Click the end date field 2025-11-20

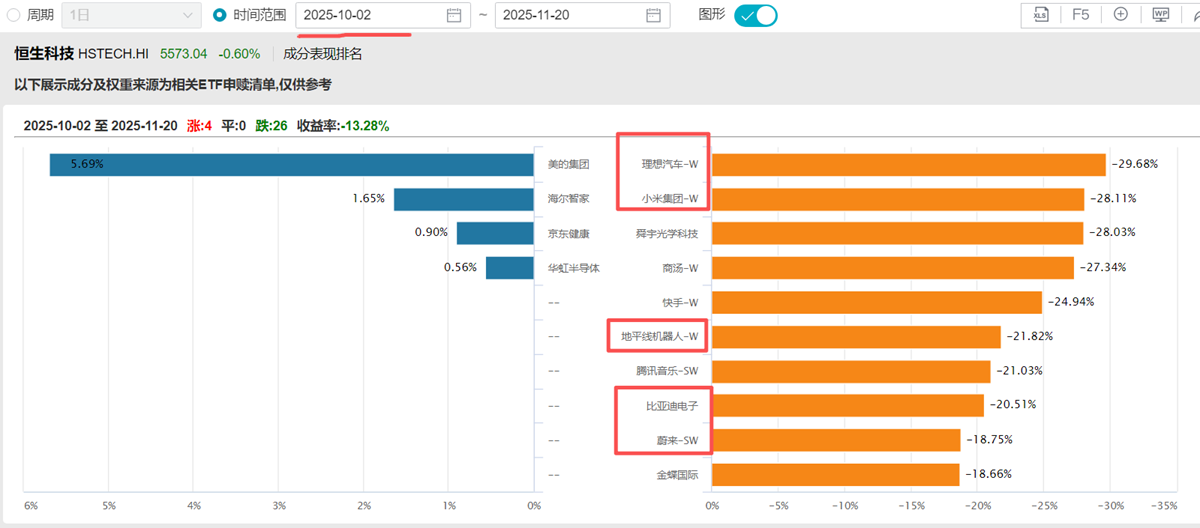[x=582, y=15]
